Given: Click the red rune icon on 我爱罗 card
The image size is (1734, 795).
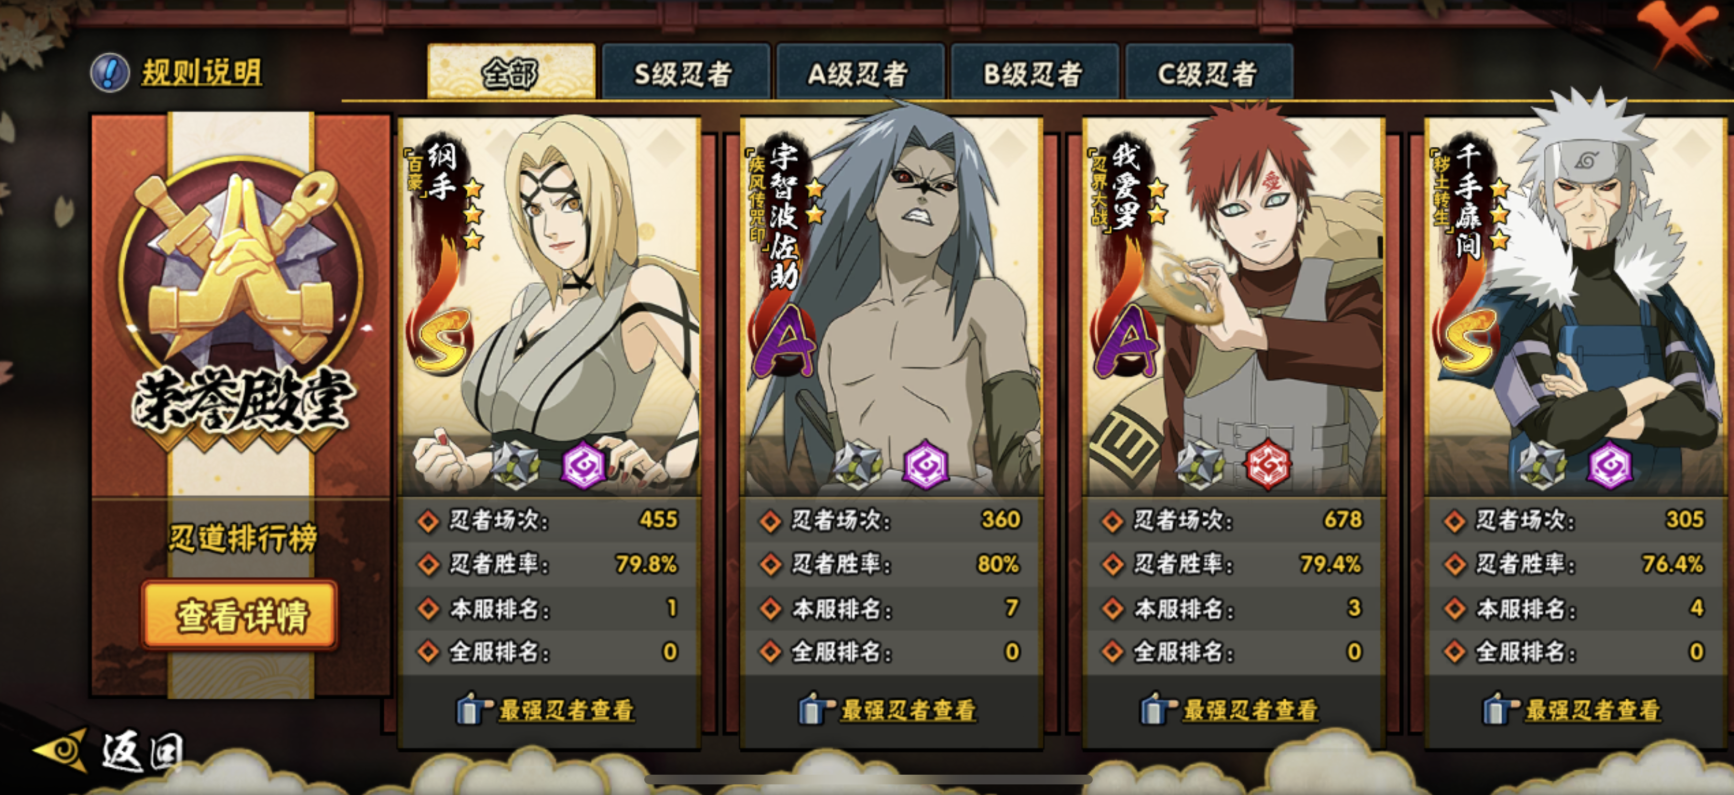Looking at the screenshot, I should [1268, 466].
